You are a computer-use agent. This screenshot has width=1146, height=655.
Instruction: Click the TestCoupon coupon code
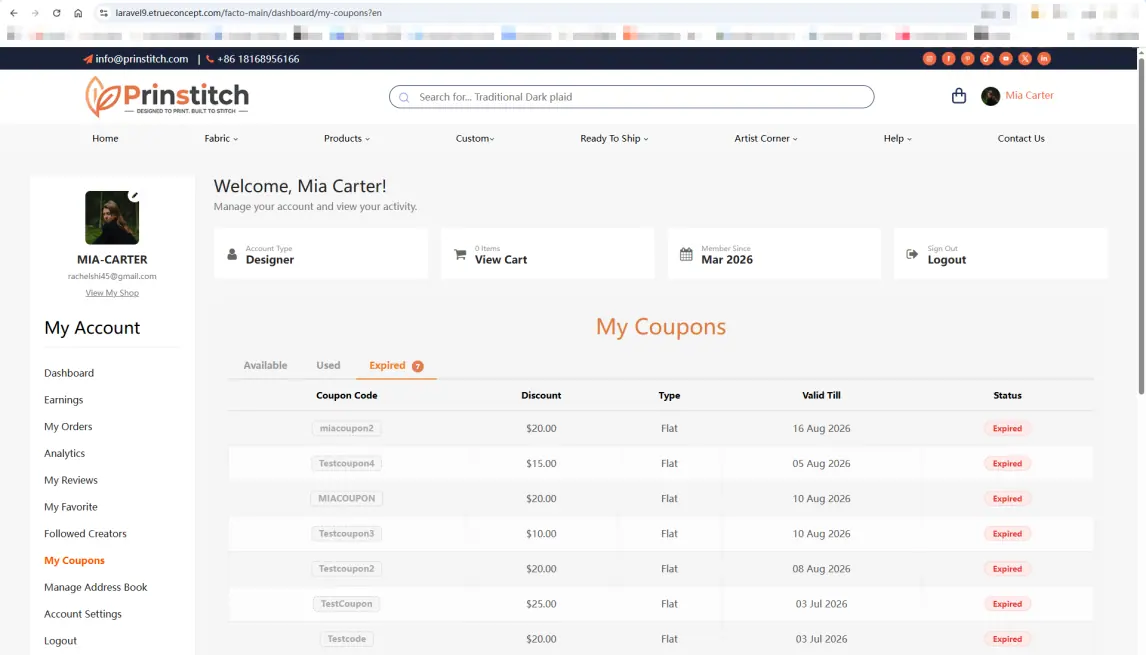[346, 604]
